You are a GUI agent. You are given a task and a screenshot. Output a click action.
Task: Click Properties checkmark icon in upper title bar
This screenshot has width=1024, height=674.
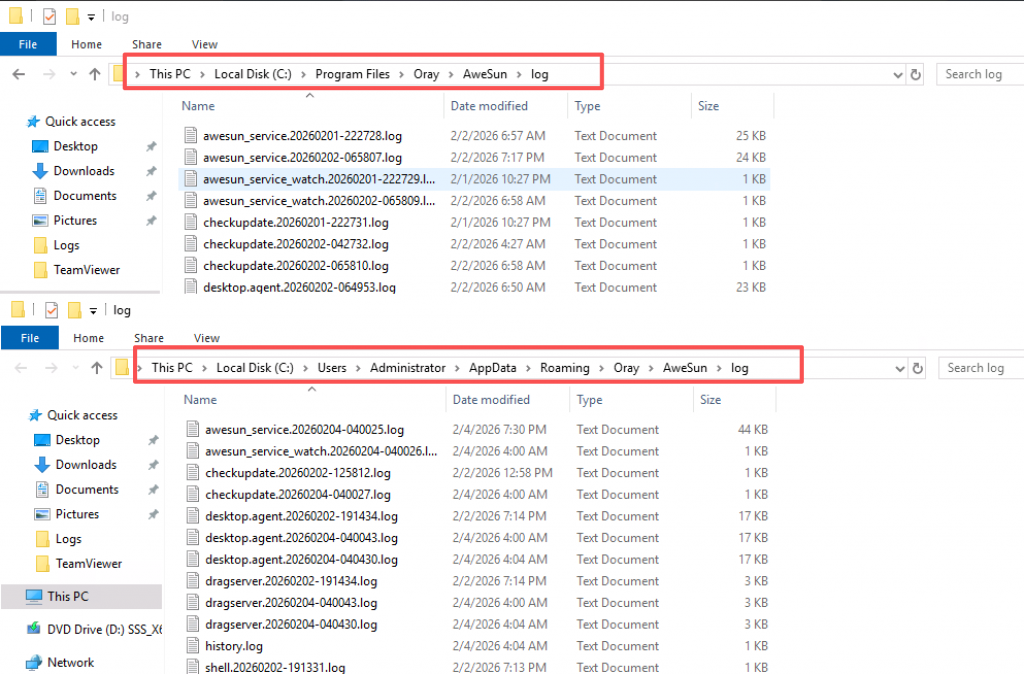49,17
